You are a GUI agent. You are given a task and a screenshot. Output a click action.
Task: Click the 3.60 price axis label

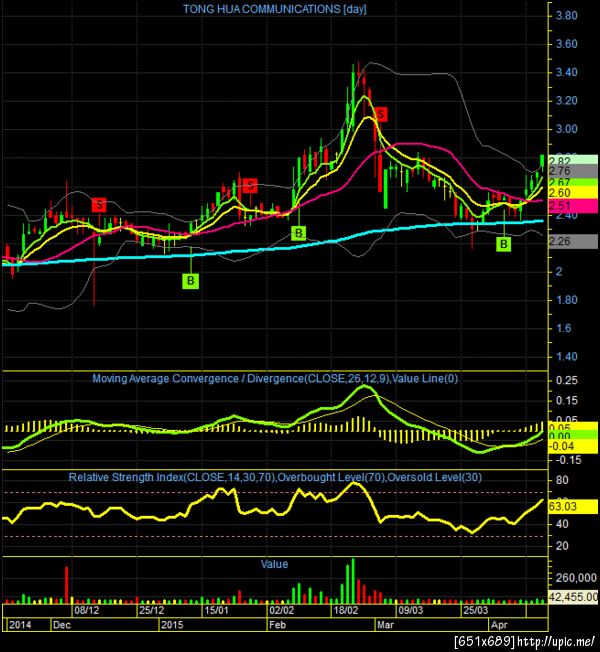click(x=566, y=44)
